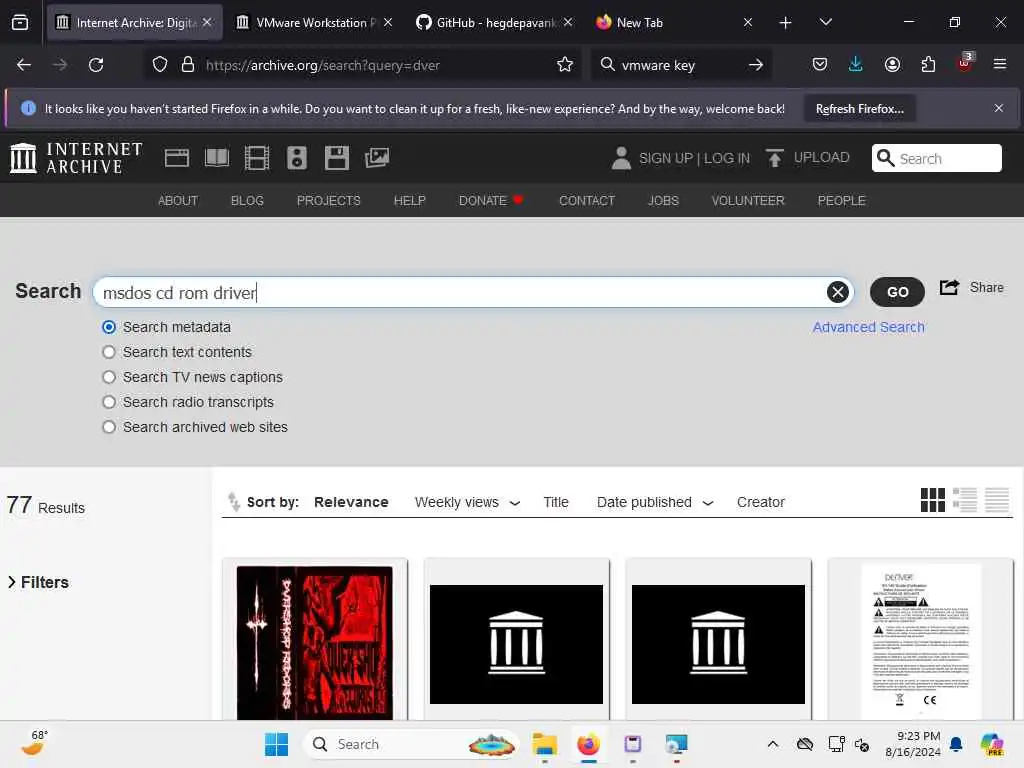Sort results by Title
1024x768 pixels.
click(x=556, y=502)
